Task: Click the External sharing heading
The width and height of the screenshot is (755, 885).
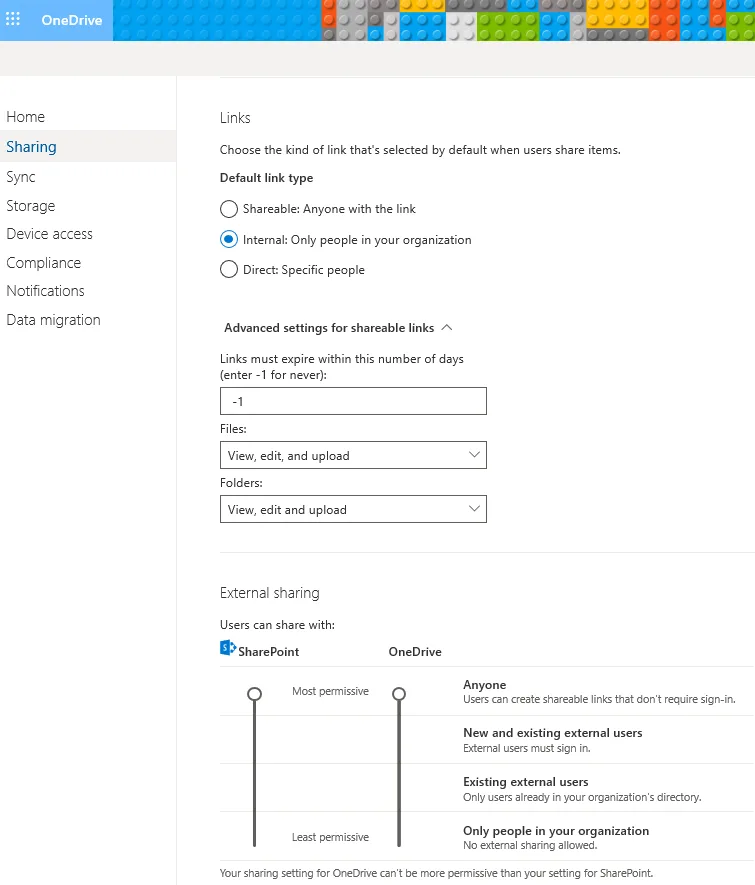Action: (x=270, y=593)
